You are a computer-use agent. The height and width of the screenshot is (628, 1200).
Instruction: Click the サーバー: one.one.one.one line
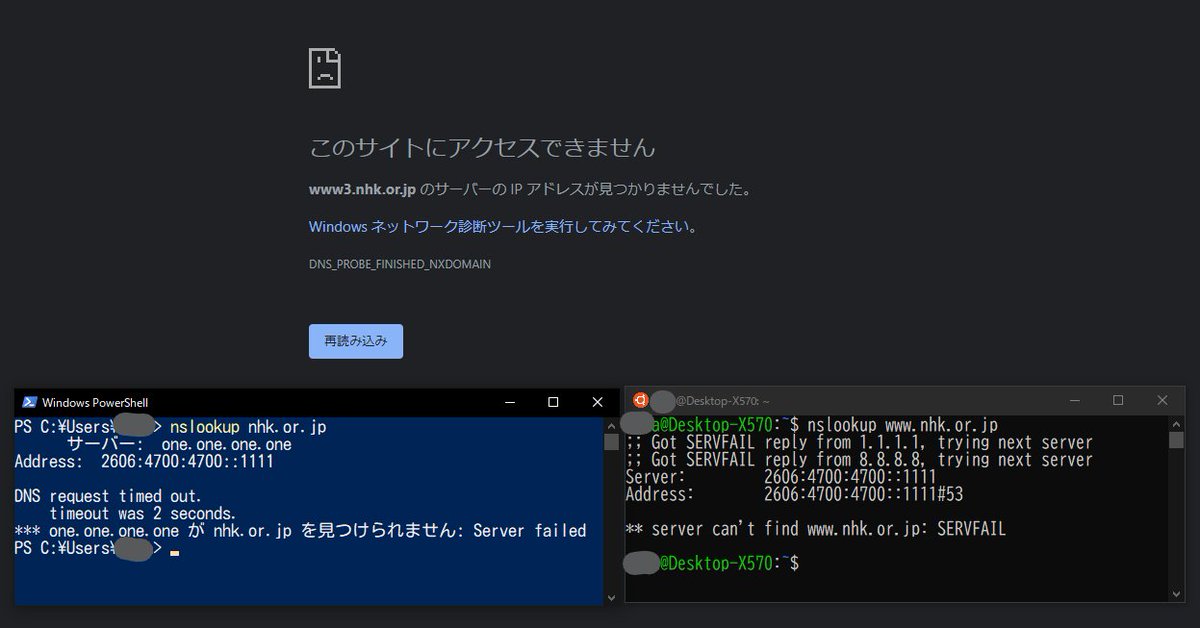pos(179,444)
